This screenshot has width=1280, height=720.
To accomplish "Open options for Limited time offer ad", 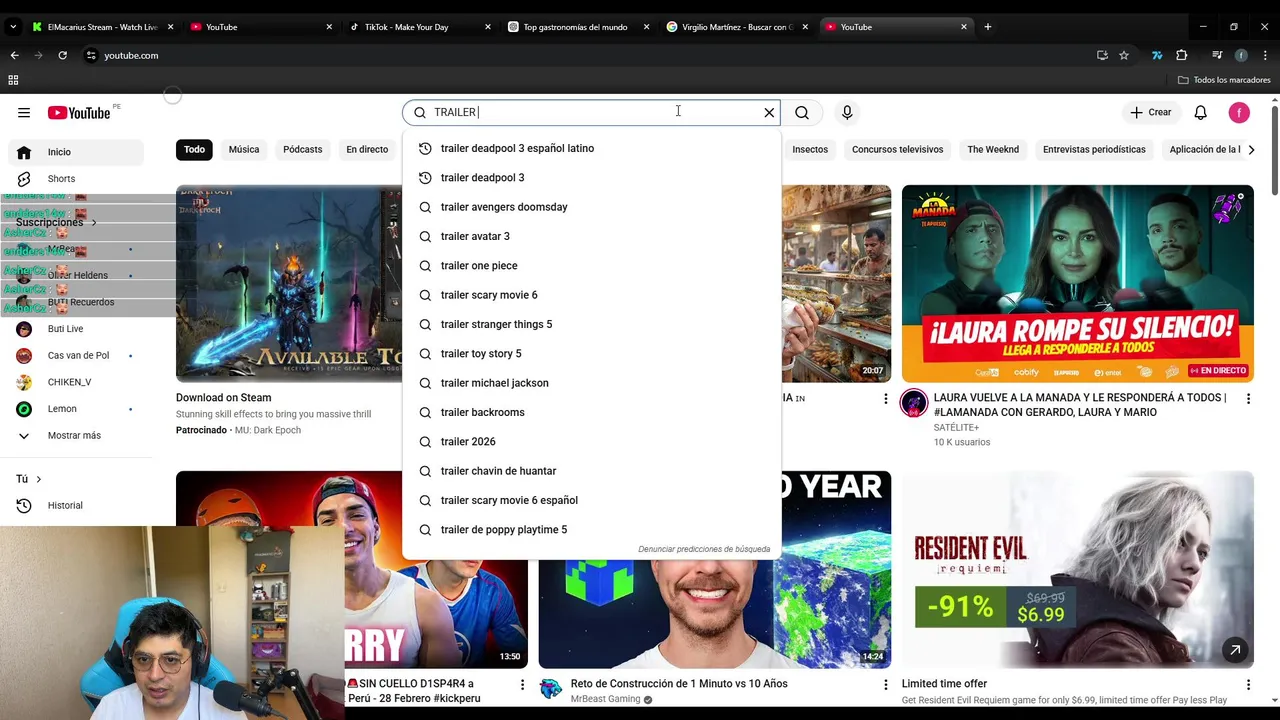I will click(1248, 685).
